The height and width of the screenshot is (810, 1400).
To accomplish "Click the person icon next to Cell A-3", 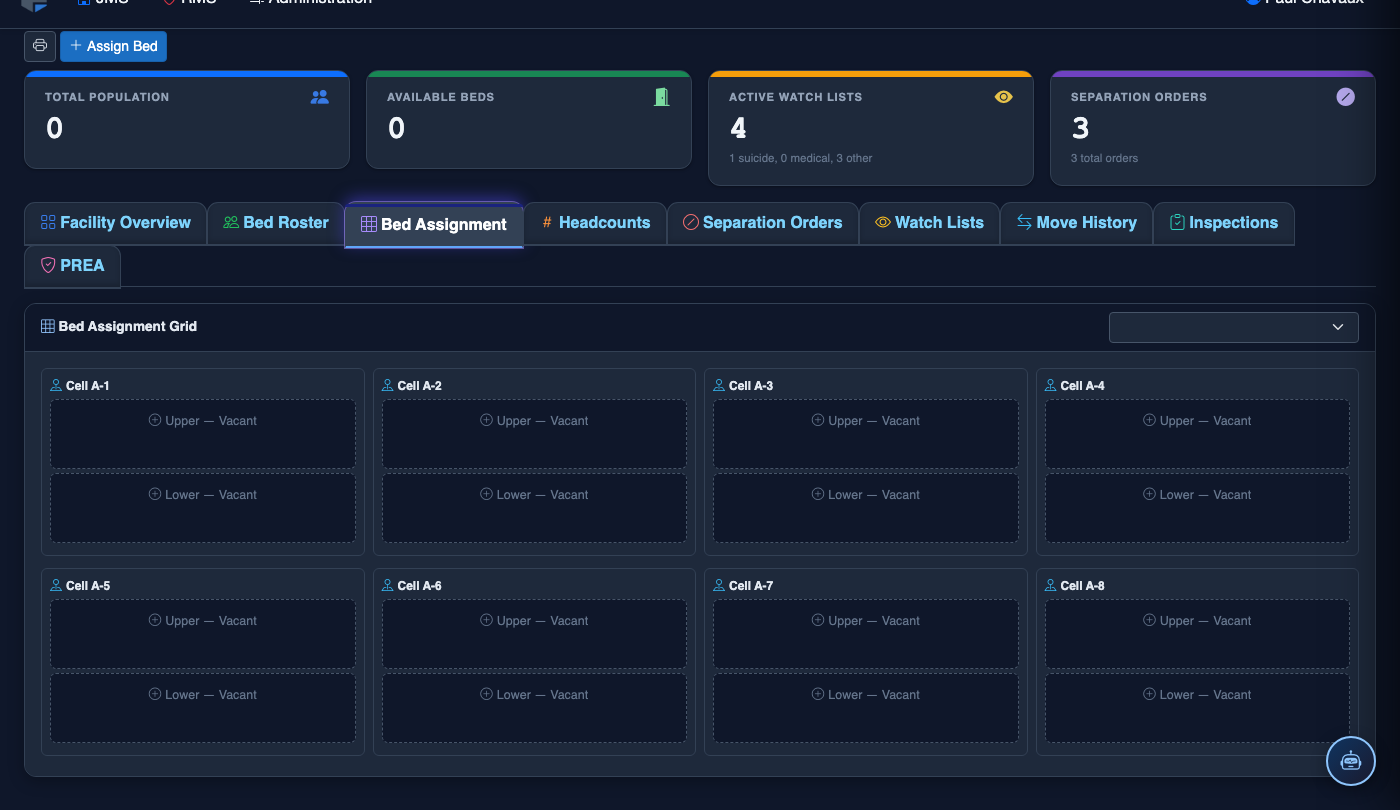I will tap(719, 385).
